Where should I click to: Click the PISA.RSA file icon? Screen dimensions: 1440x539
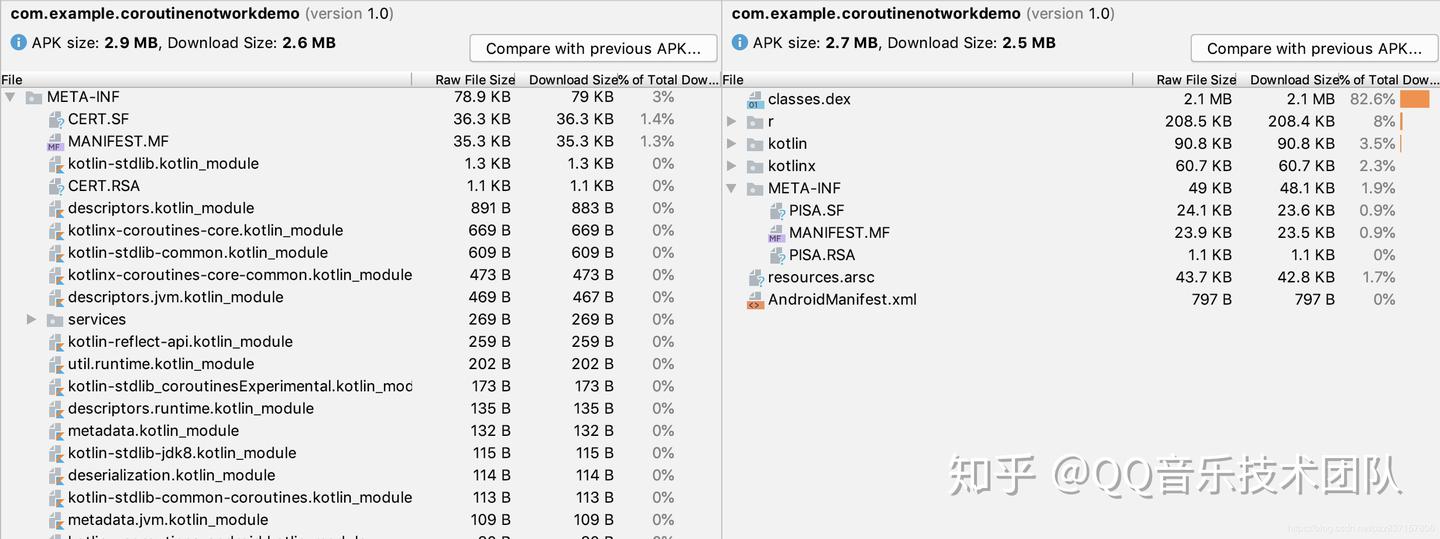point(776,255)
